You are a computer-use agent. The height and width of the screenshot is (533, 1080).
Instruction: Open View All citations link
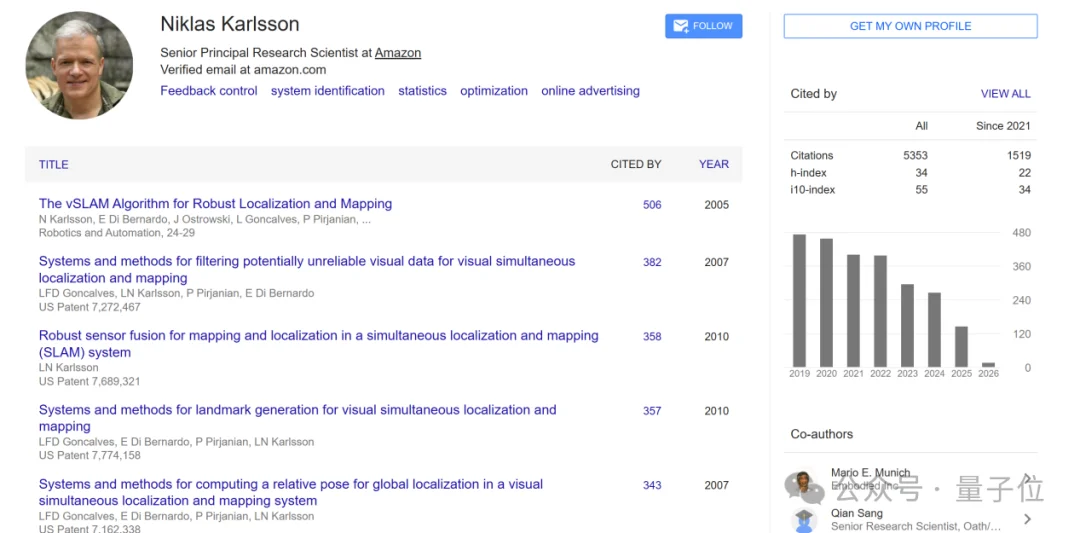tap(1005, 94)
